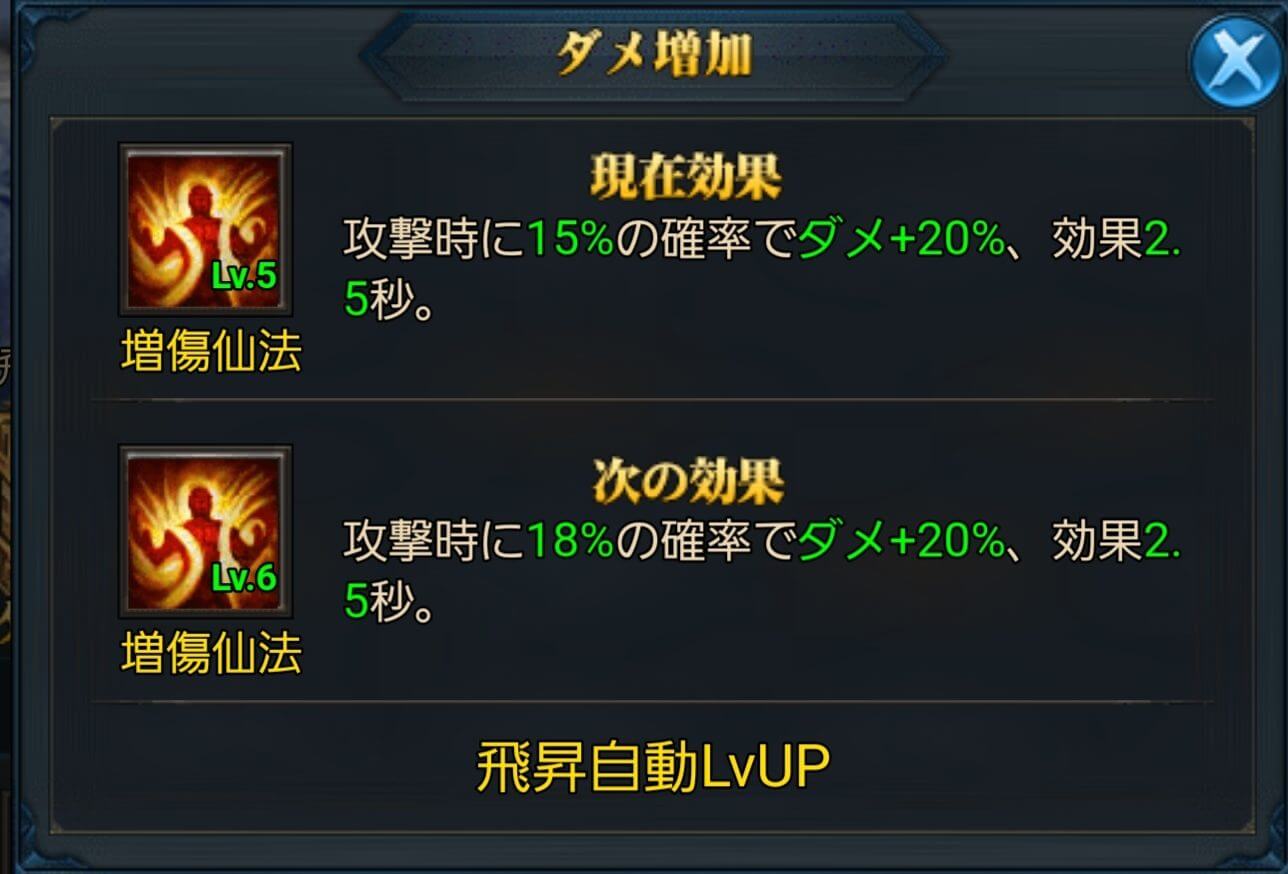Click the ダメ増加 title banner
The width and height of the screenshot is (1288, 874).
click(654, 57)
